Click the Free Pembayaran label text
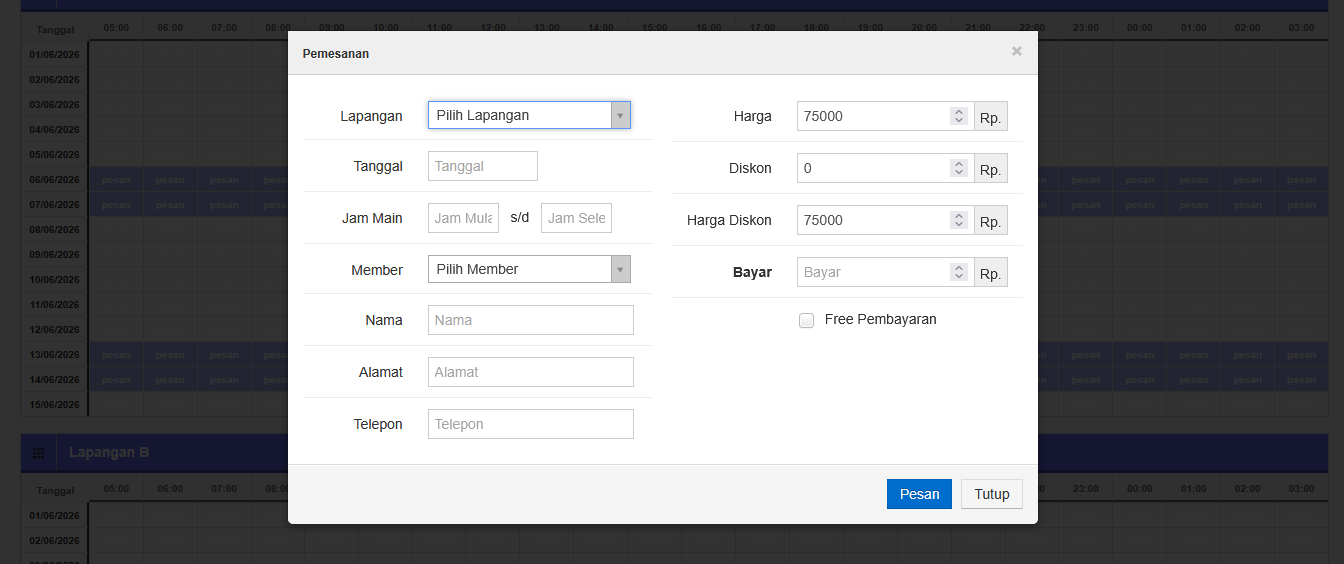1344x564 pixels. pyautogui.click(x=881, y=320)
